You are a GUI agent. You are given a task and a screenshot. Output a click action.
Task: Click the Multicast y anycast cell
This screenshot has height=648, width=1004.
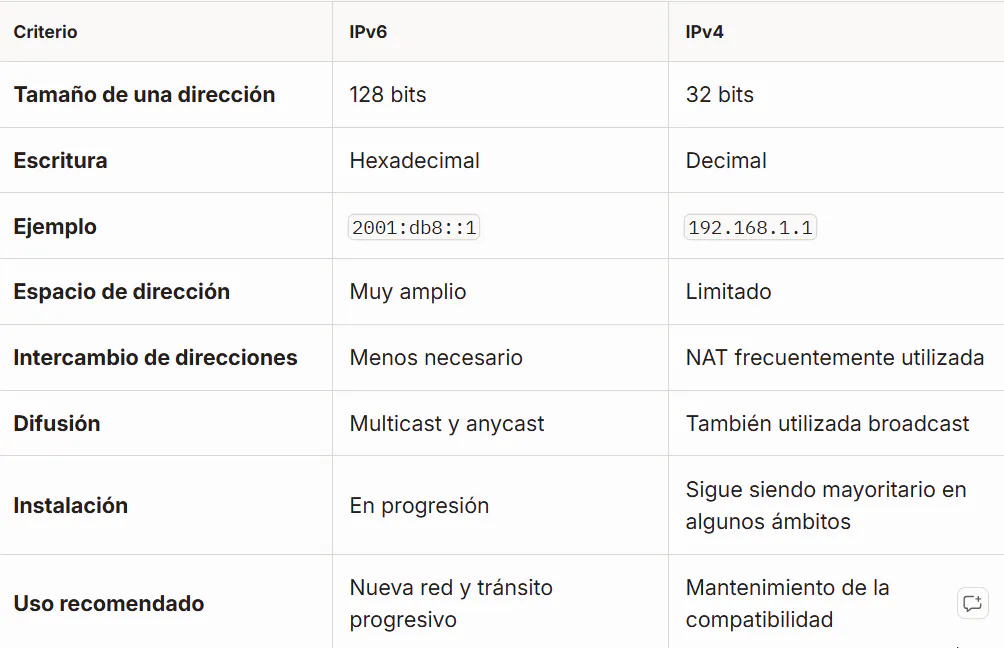(447, 424)
